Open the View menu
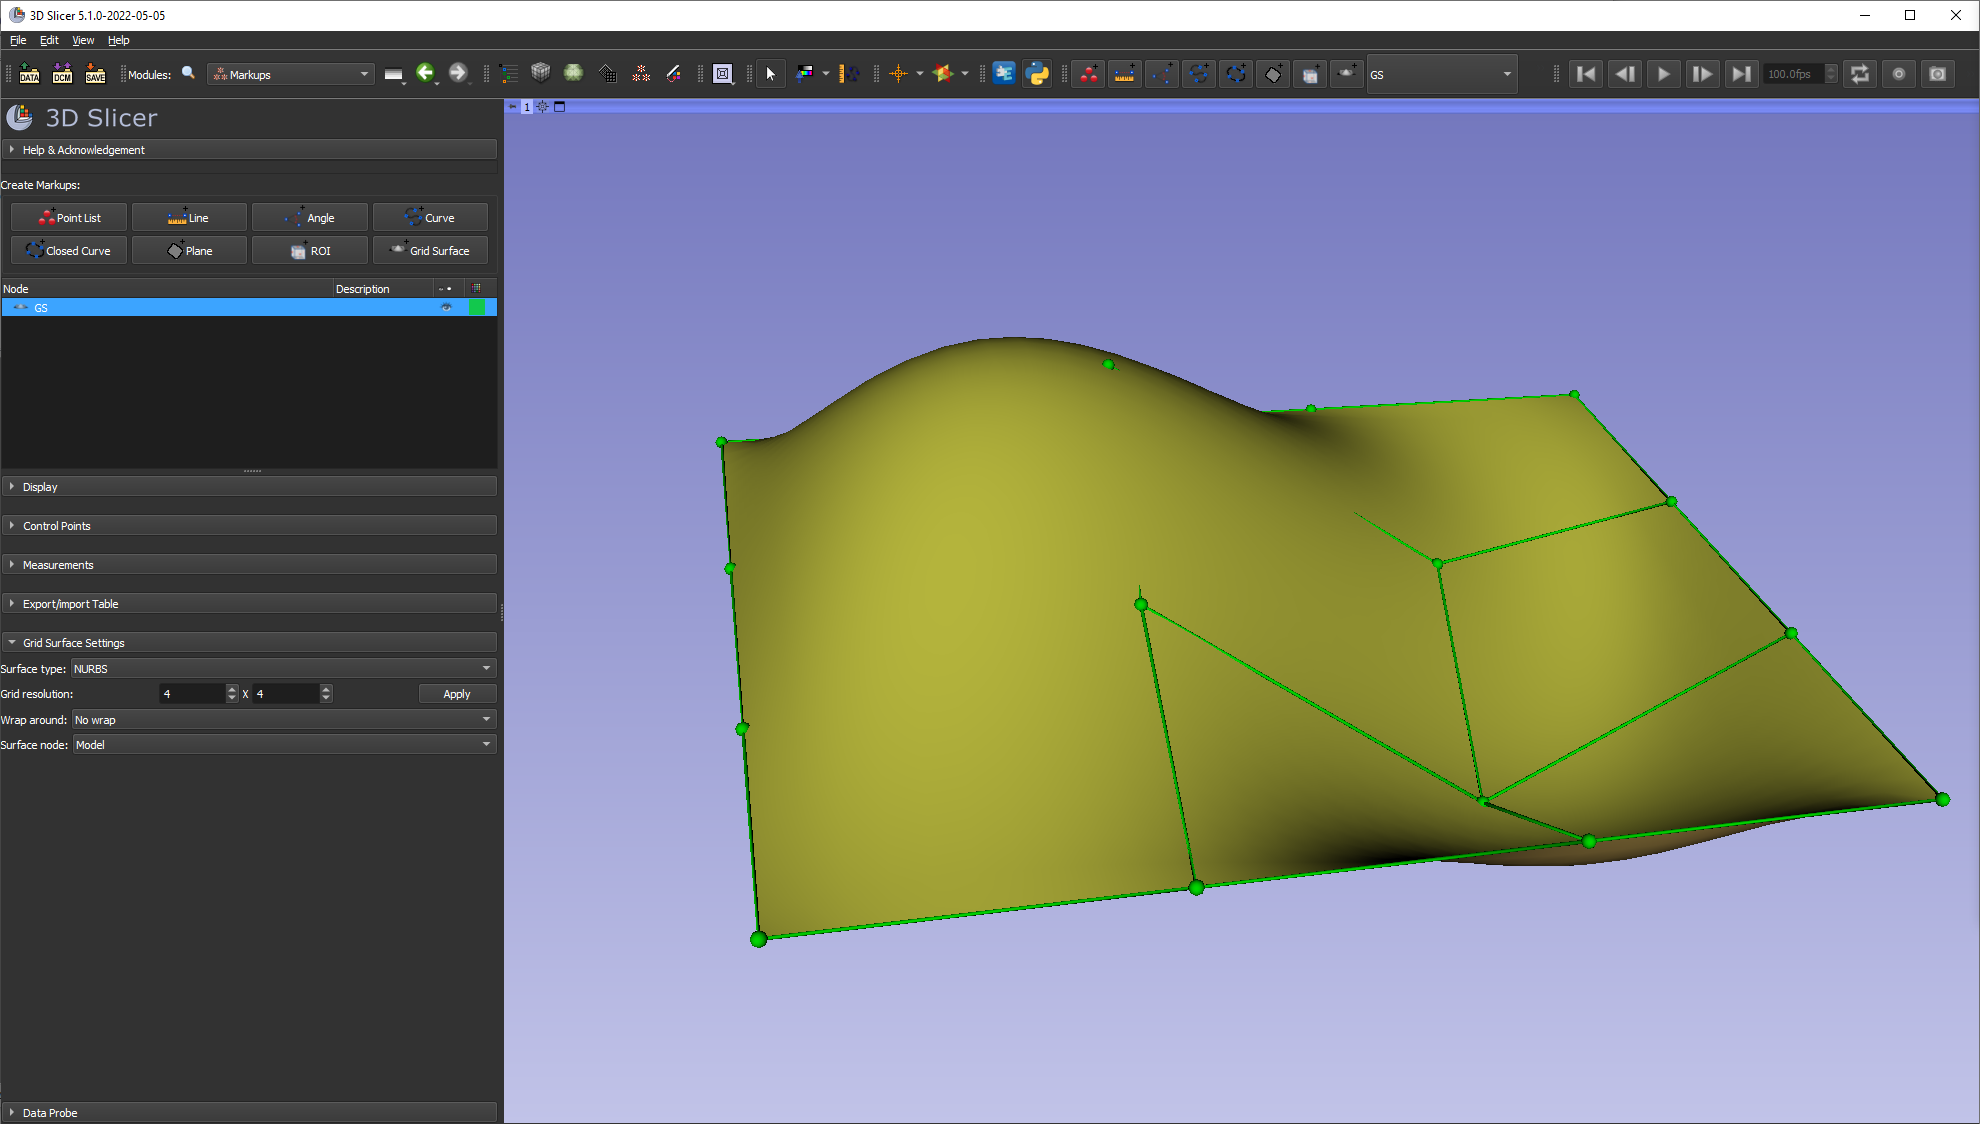The image size is (1980, 1124). click(83, 40)
